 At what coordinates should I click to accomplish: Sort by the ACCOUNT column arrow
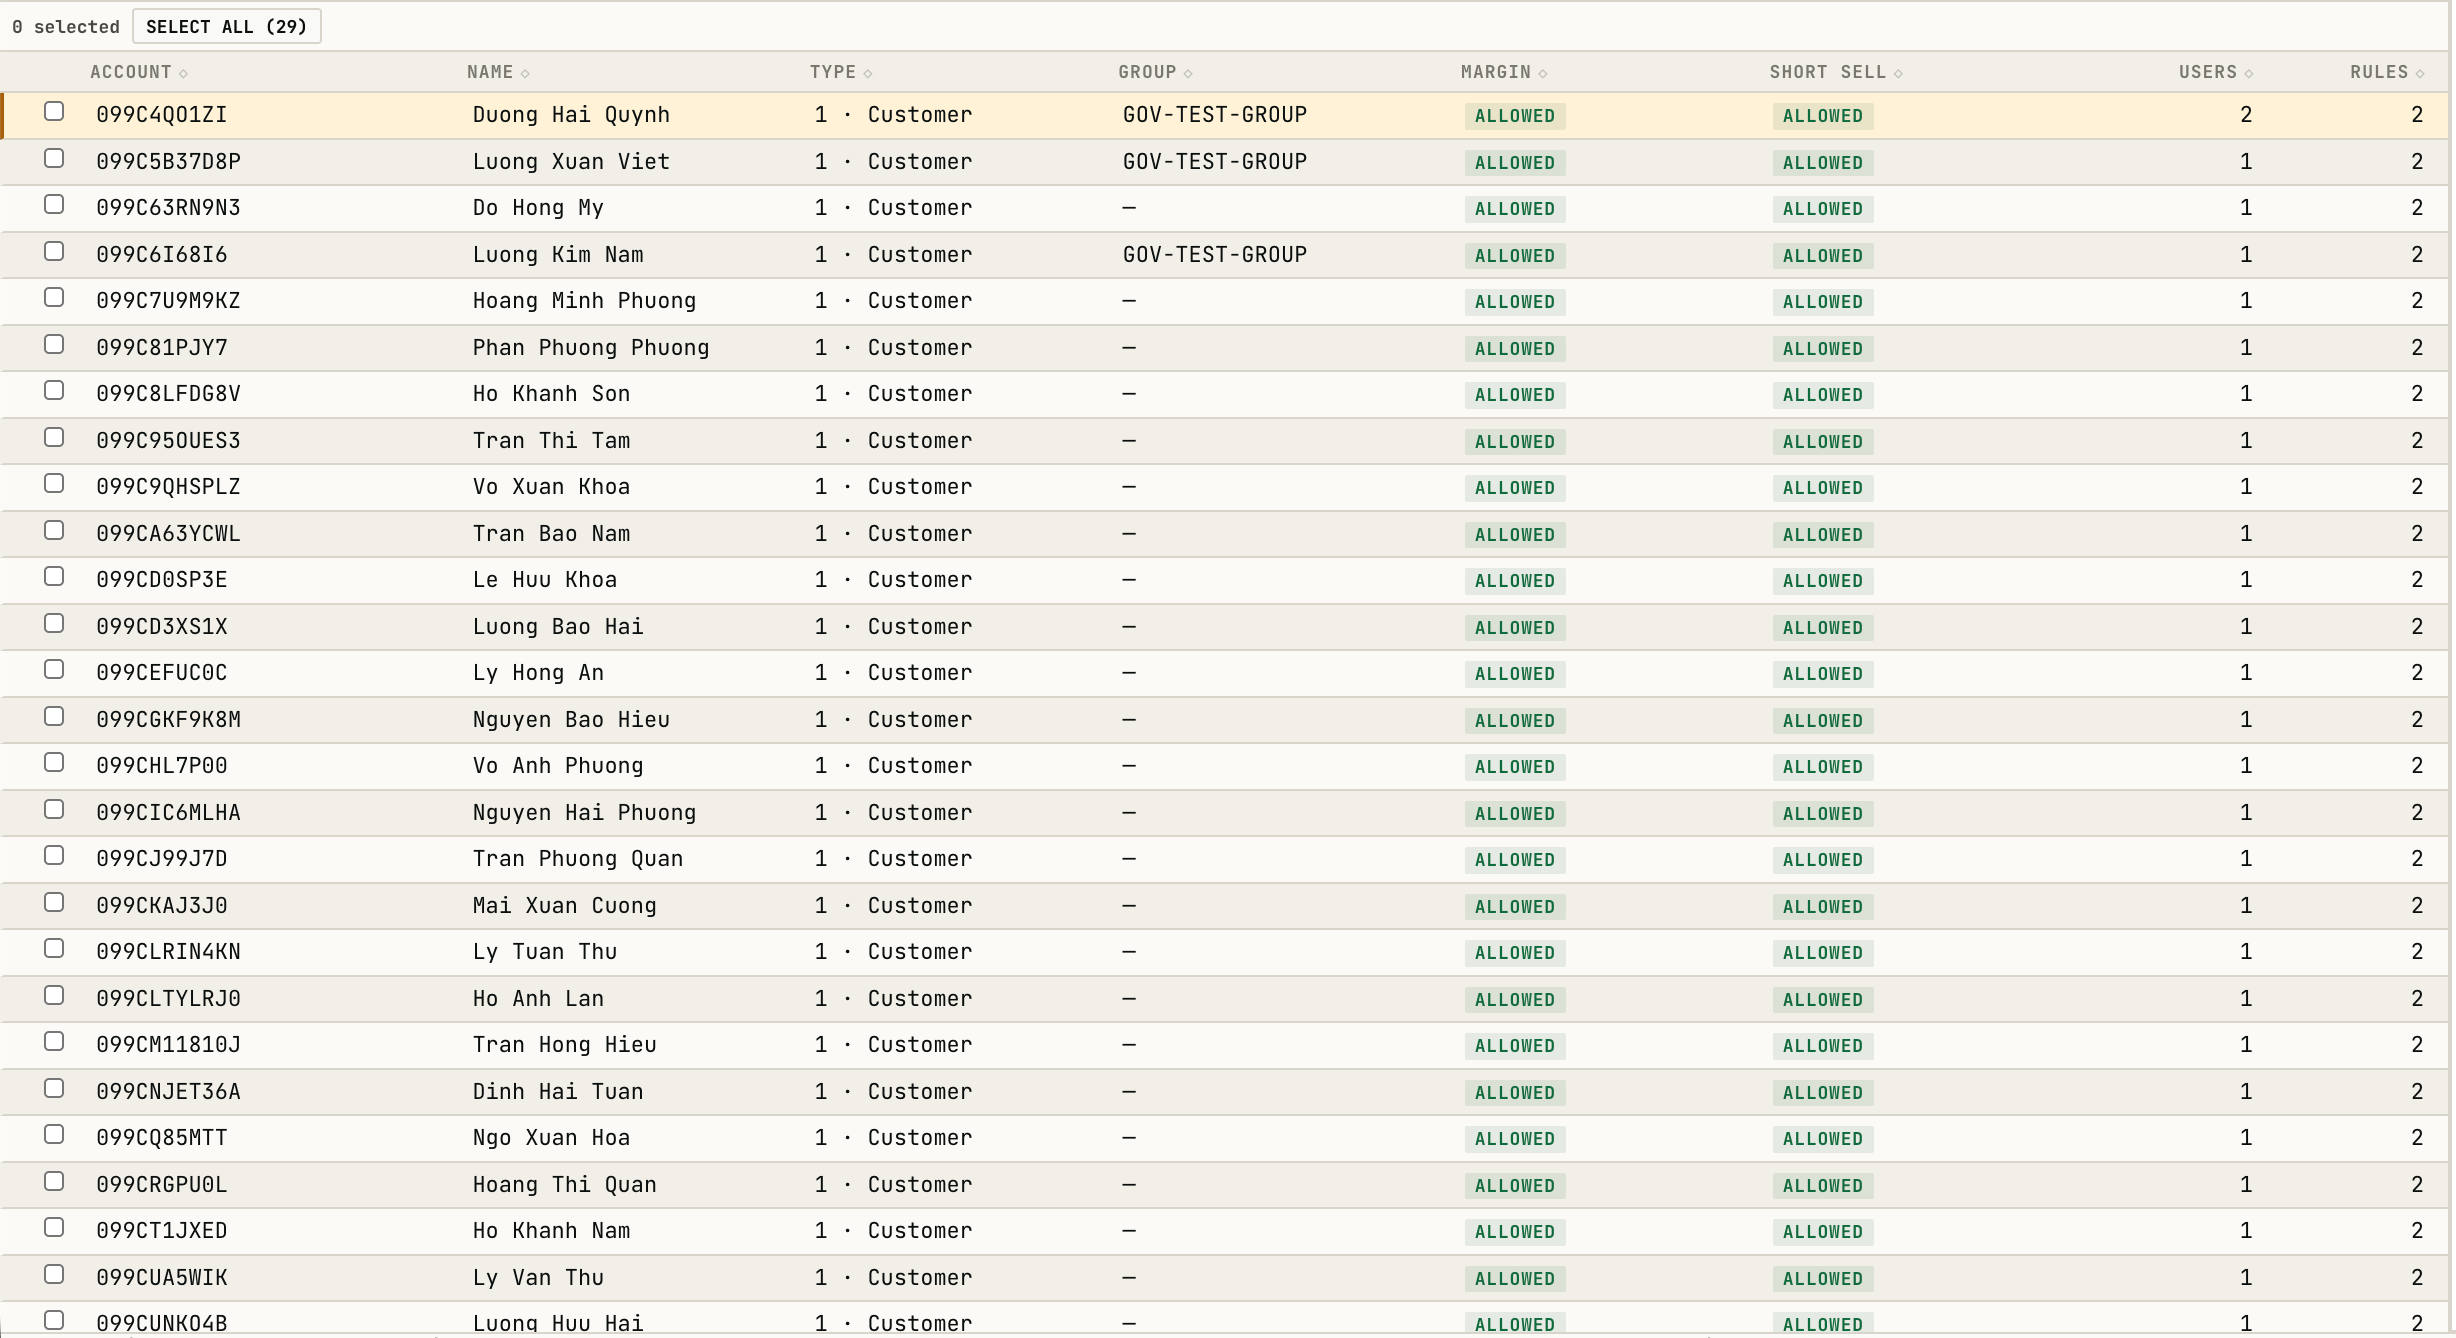click(183, 73)
